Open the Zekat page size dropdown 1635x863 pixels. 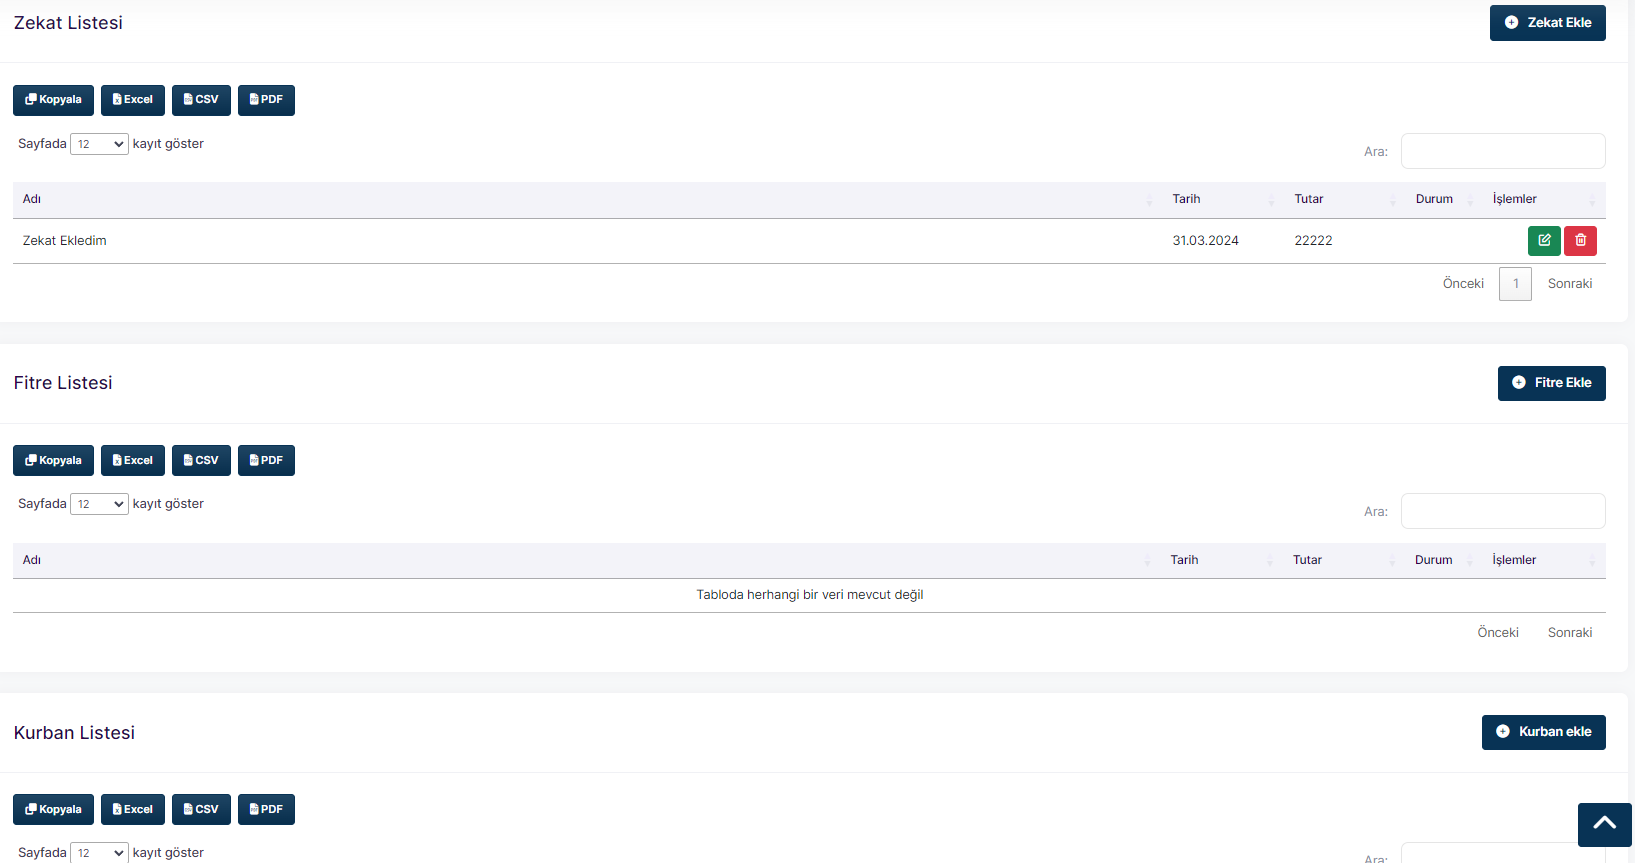[99, 144]
